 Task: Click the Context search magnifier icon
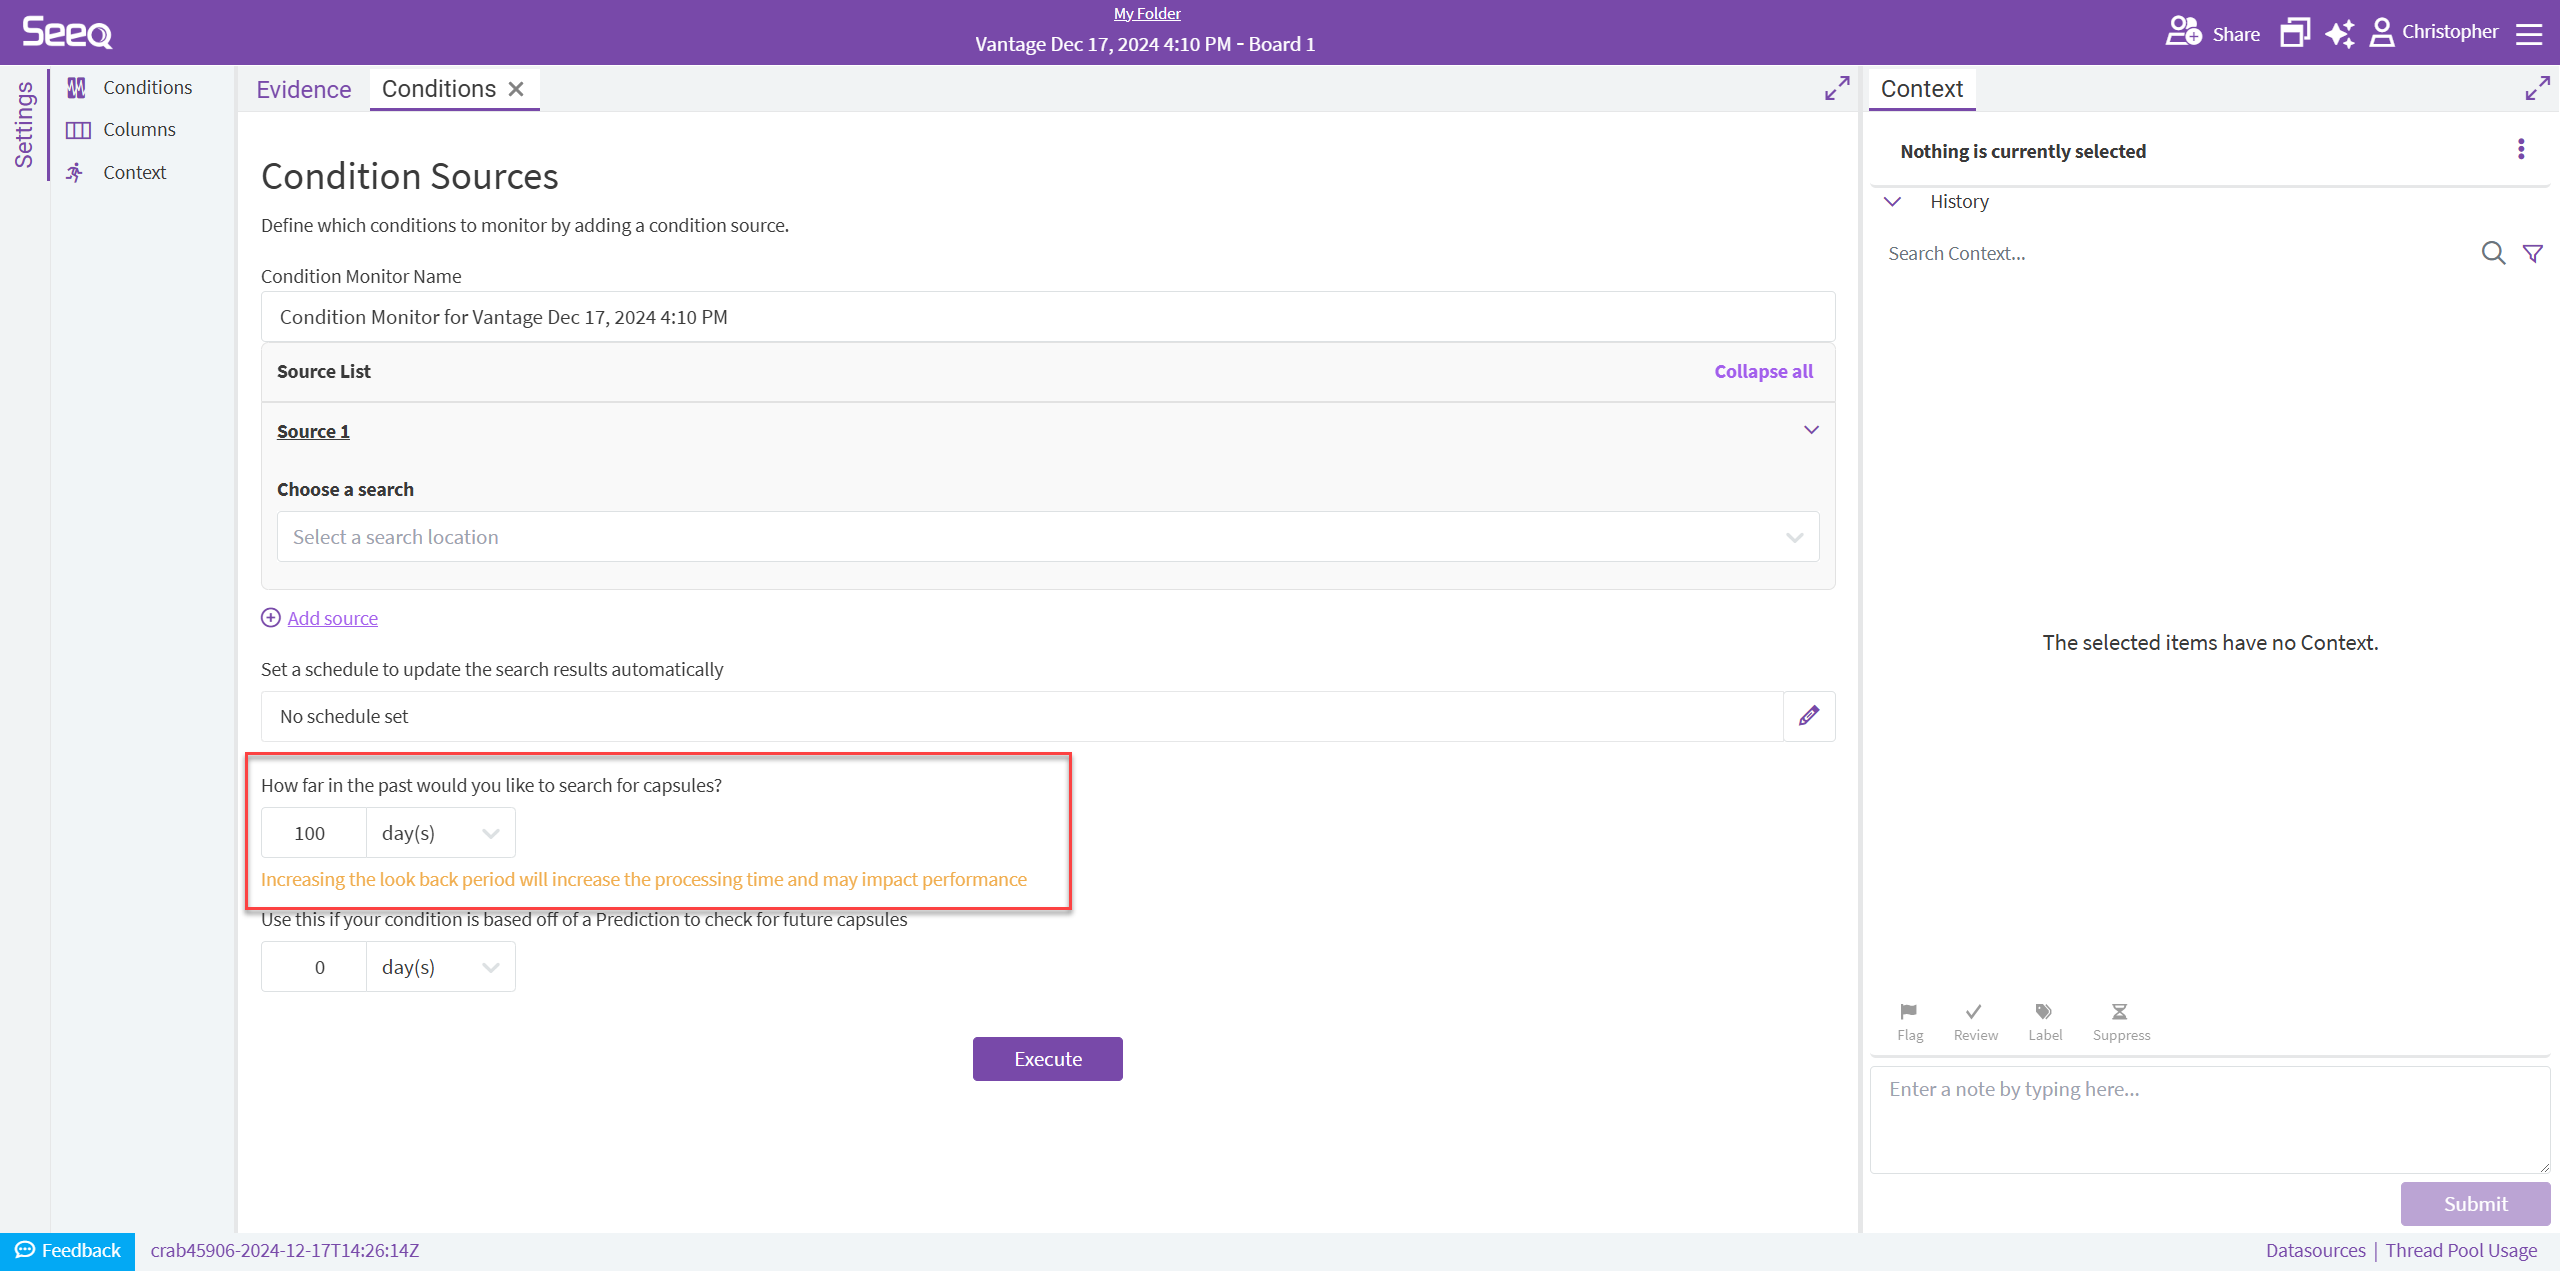tap(2492, 253)
